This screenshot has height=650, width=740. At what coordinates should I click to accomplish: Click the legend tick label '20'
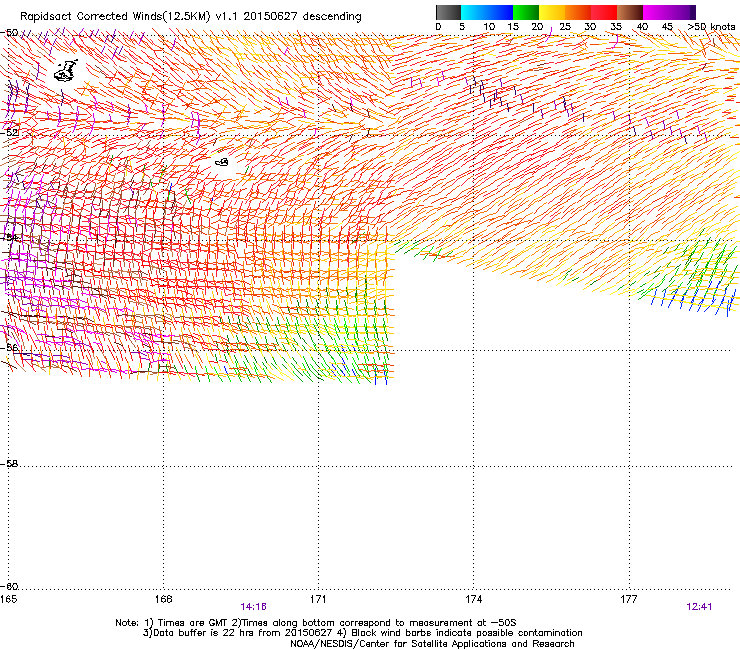537,27
